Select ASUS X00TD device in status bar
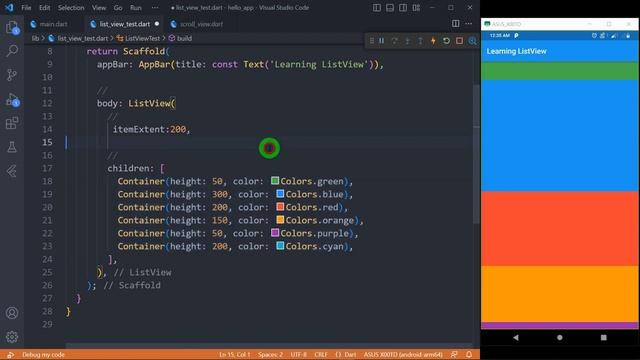This screenshot has width=640, height=360. point(403,355)
